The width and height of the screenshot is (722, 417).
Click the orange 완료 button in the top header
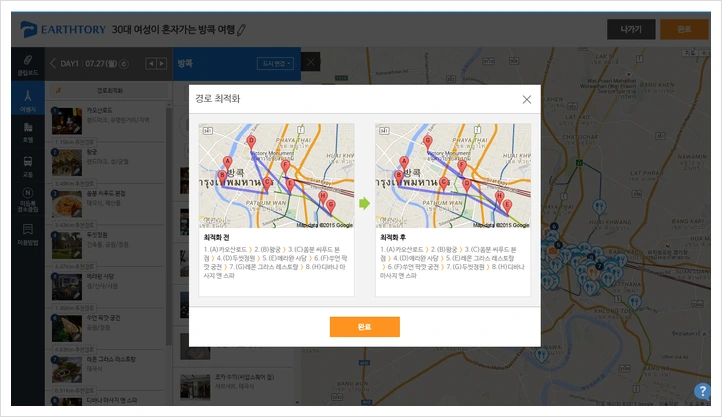point(684,29)
